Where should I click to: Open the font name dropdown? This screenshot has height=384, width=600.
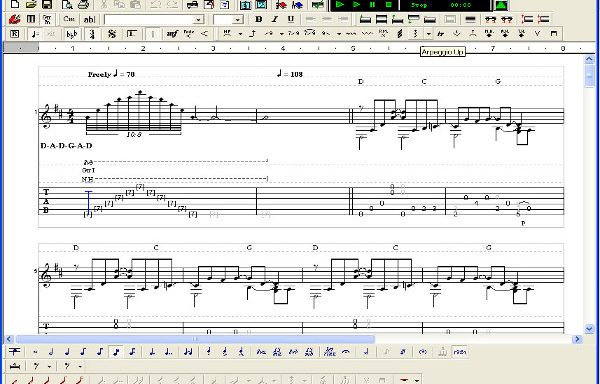(199, 20)
